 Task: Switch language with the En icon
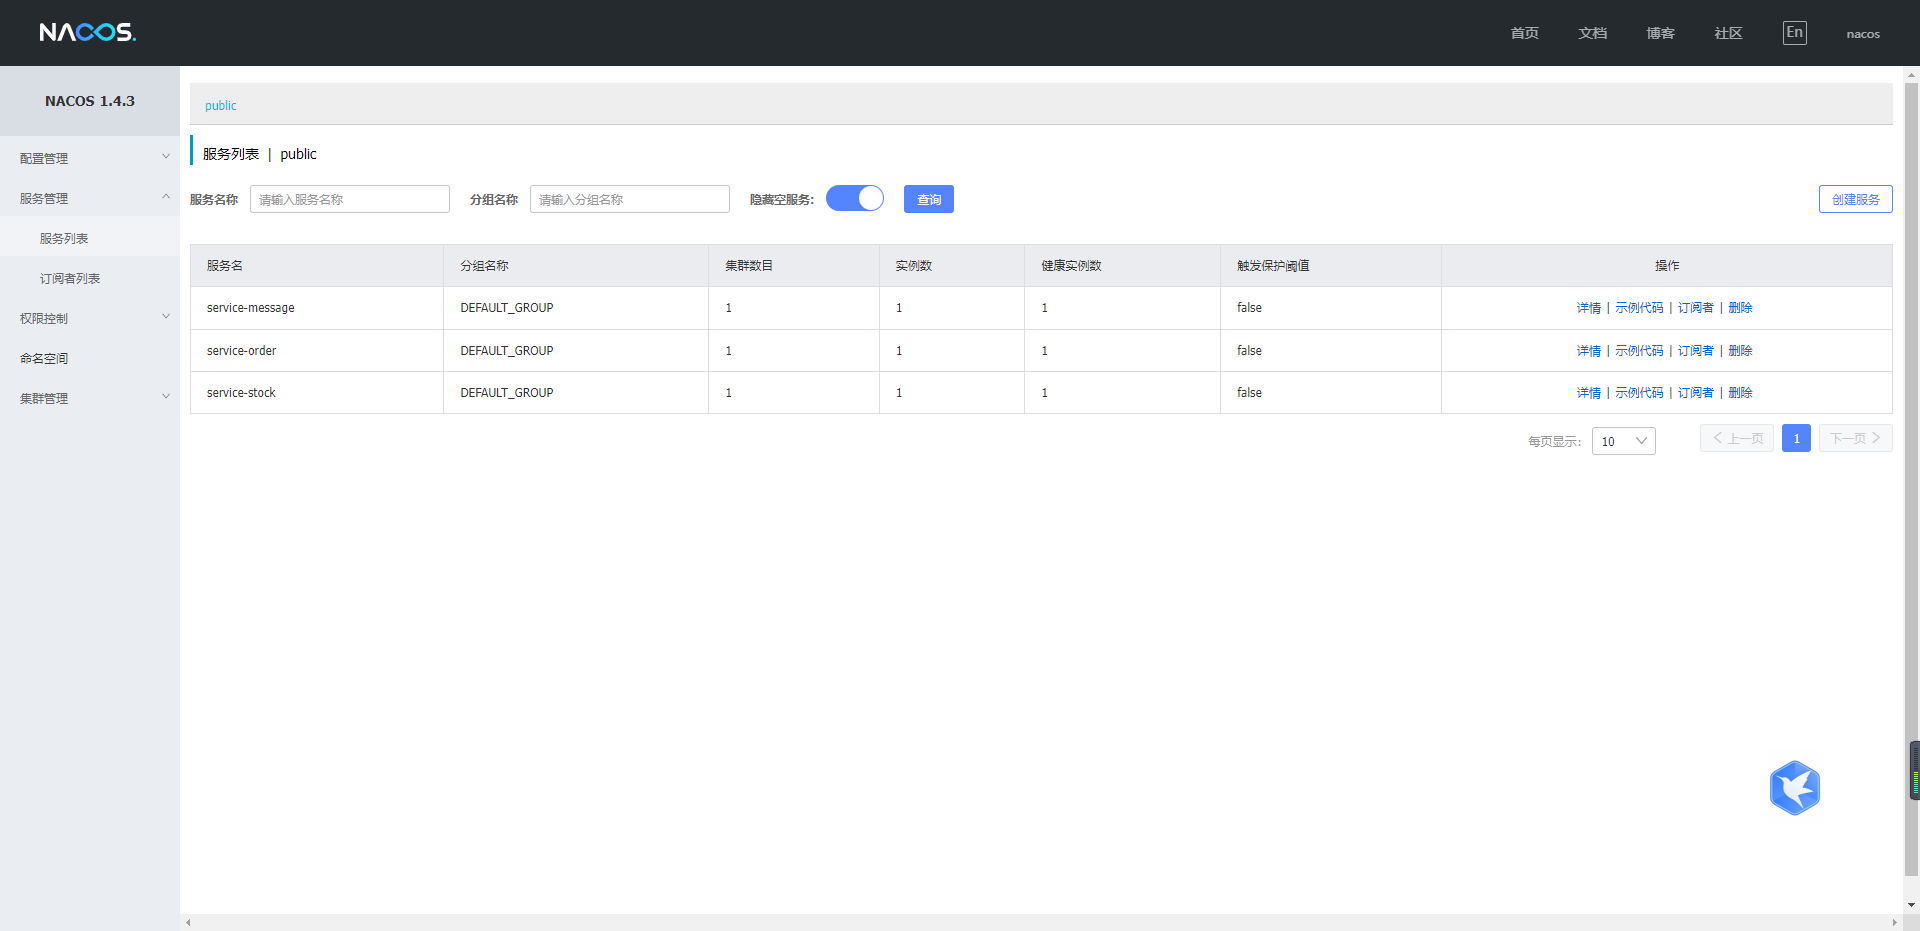tap(1794, 33)
